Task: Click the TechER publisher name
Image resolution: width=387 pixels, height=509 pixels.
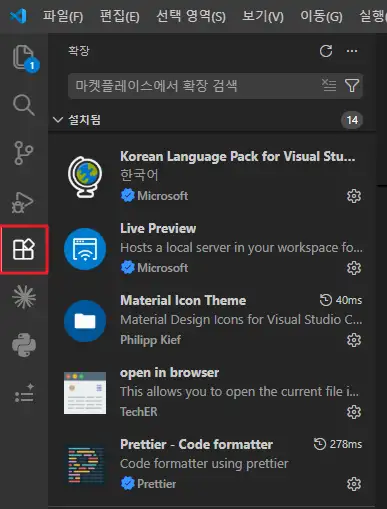Action: (139, 412)
